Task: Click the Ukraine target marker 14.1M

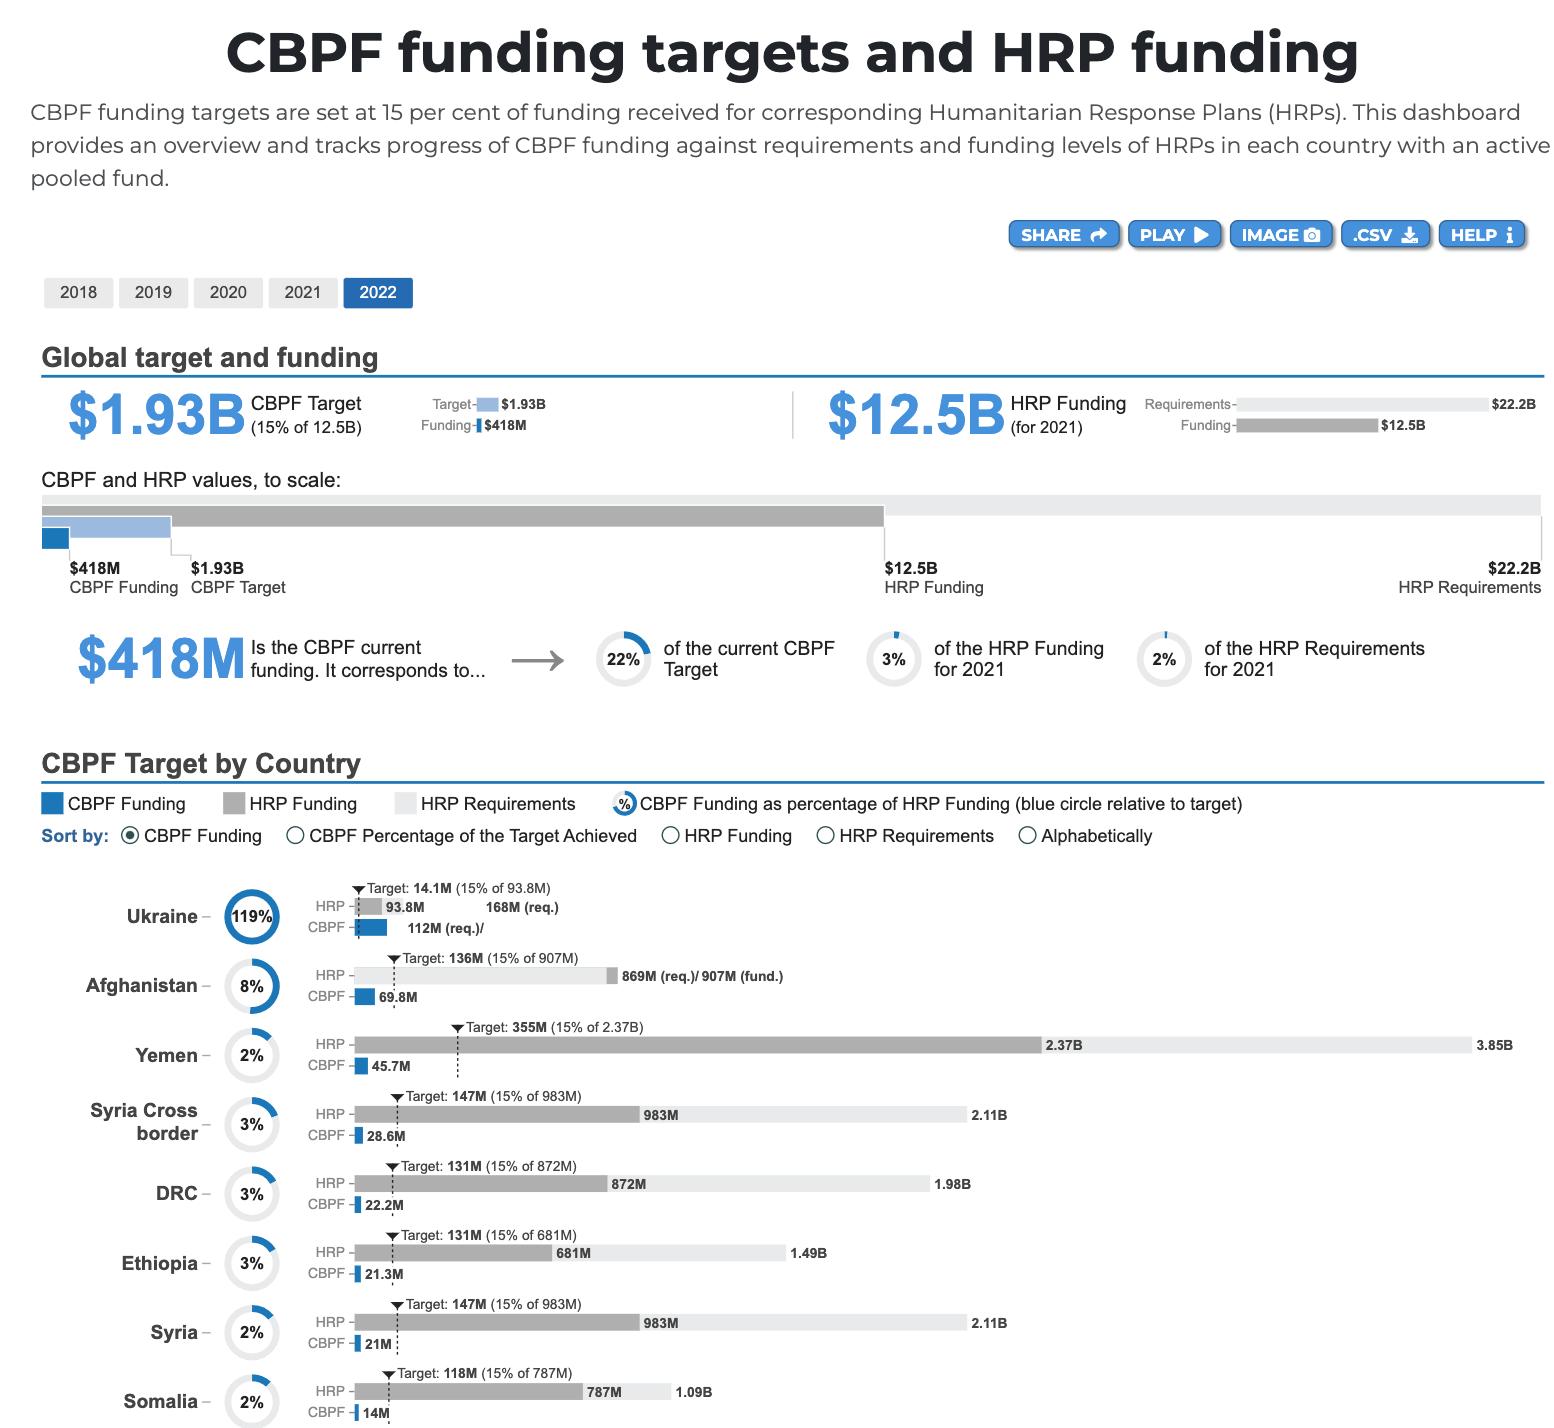Action: [x=359, y=889]
